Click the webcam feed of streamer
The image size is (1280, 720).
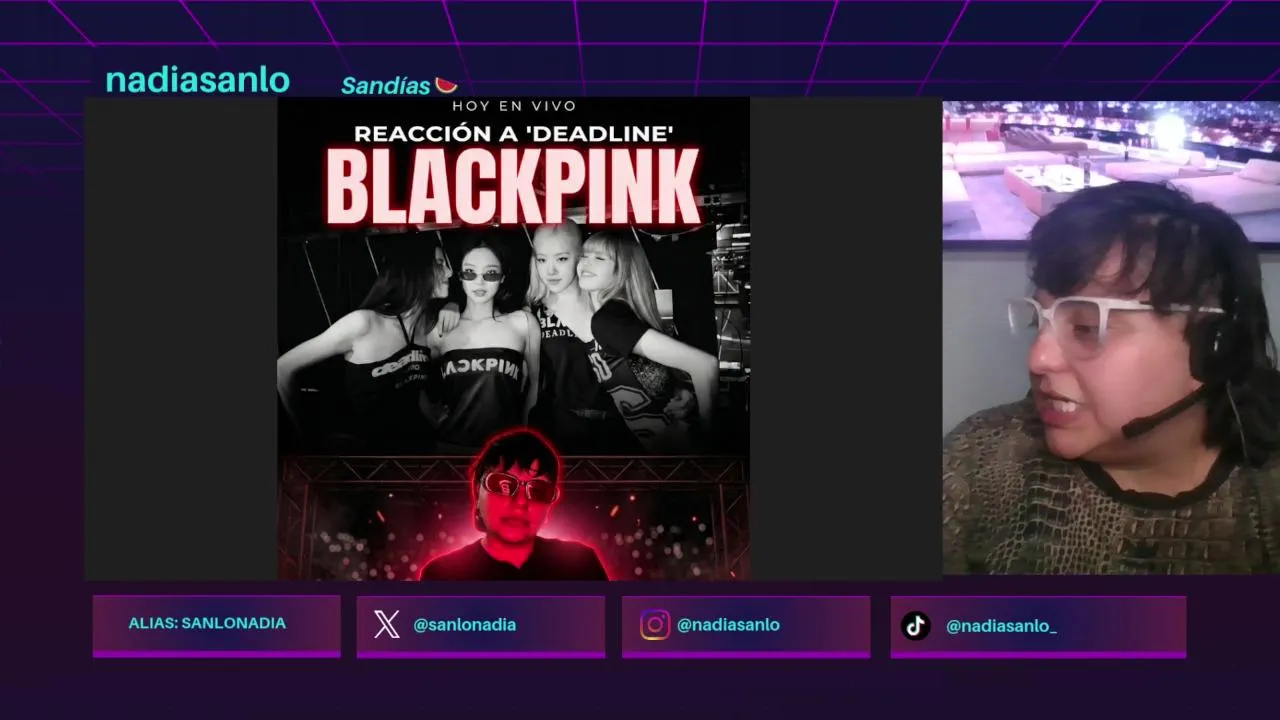click(1111, 337)
